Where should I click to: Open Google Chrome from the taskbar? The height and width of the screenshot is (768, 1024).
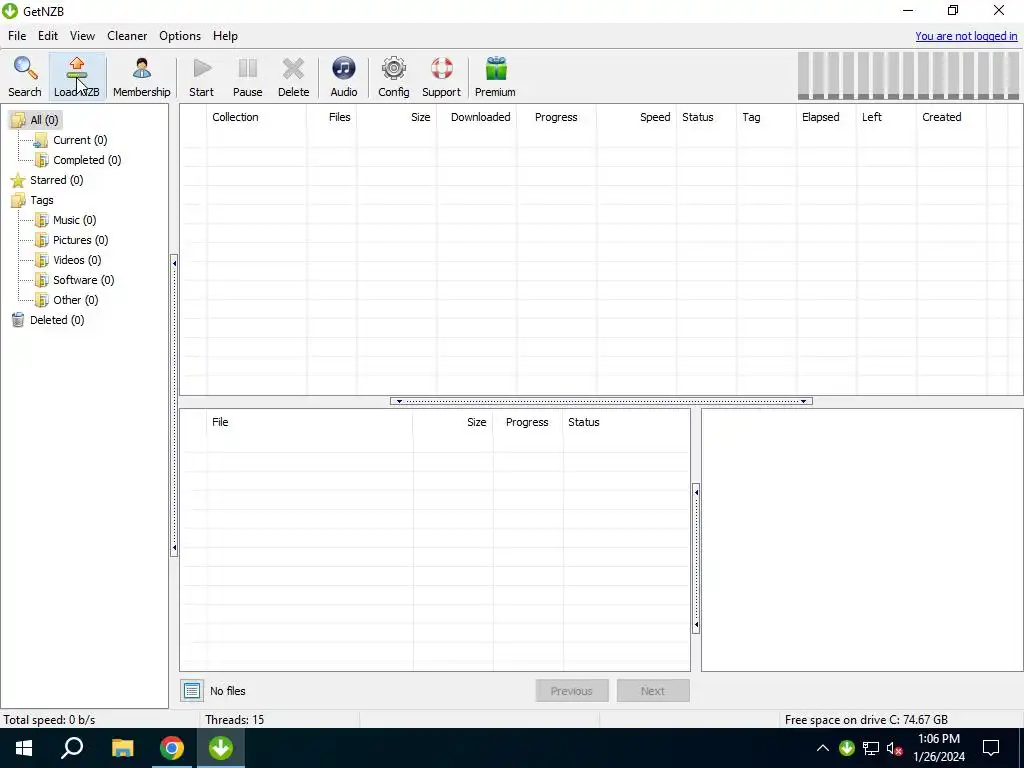172,748
